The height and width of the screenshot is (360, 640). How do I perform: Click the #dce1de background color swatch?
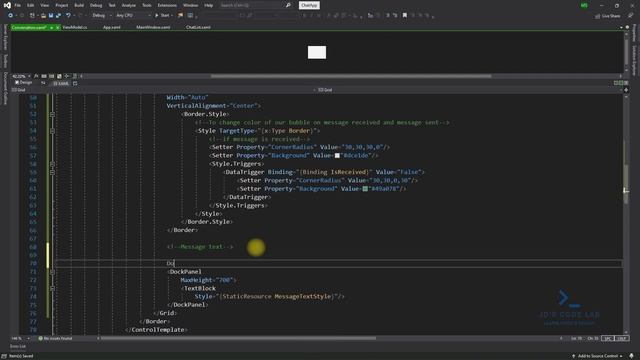pyautogui.click(x=337, y=156)
